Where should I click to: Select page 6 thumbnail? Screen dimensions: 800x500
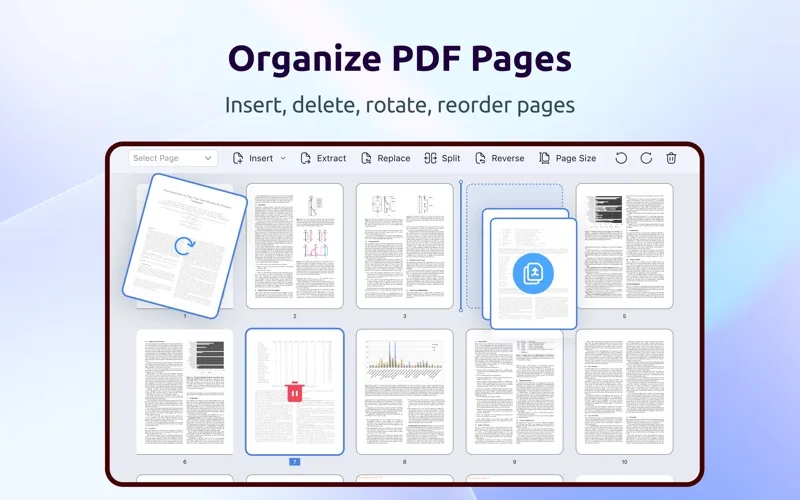pyautogui.click(x=185, y=392)
